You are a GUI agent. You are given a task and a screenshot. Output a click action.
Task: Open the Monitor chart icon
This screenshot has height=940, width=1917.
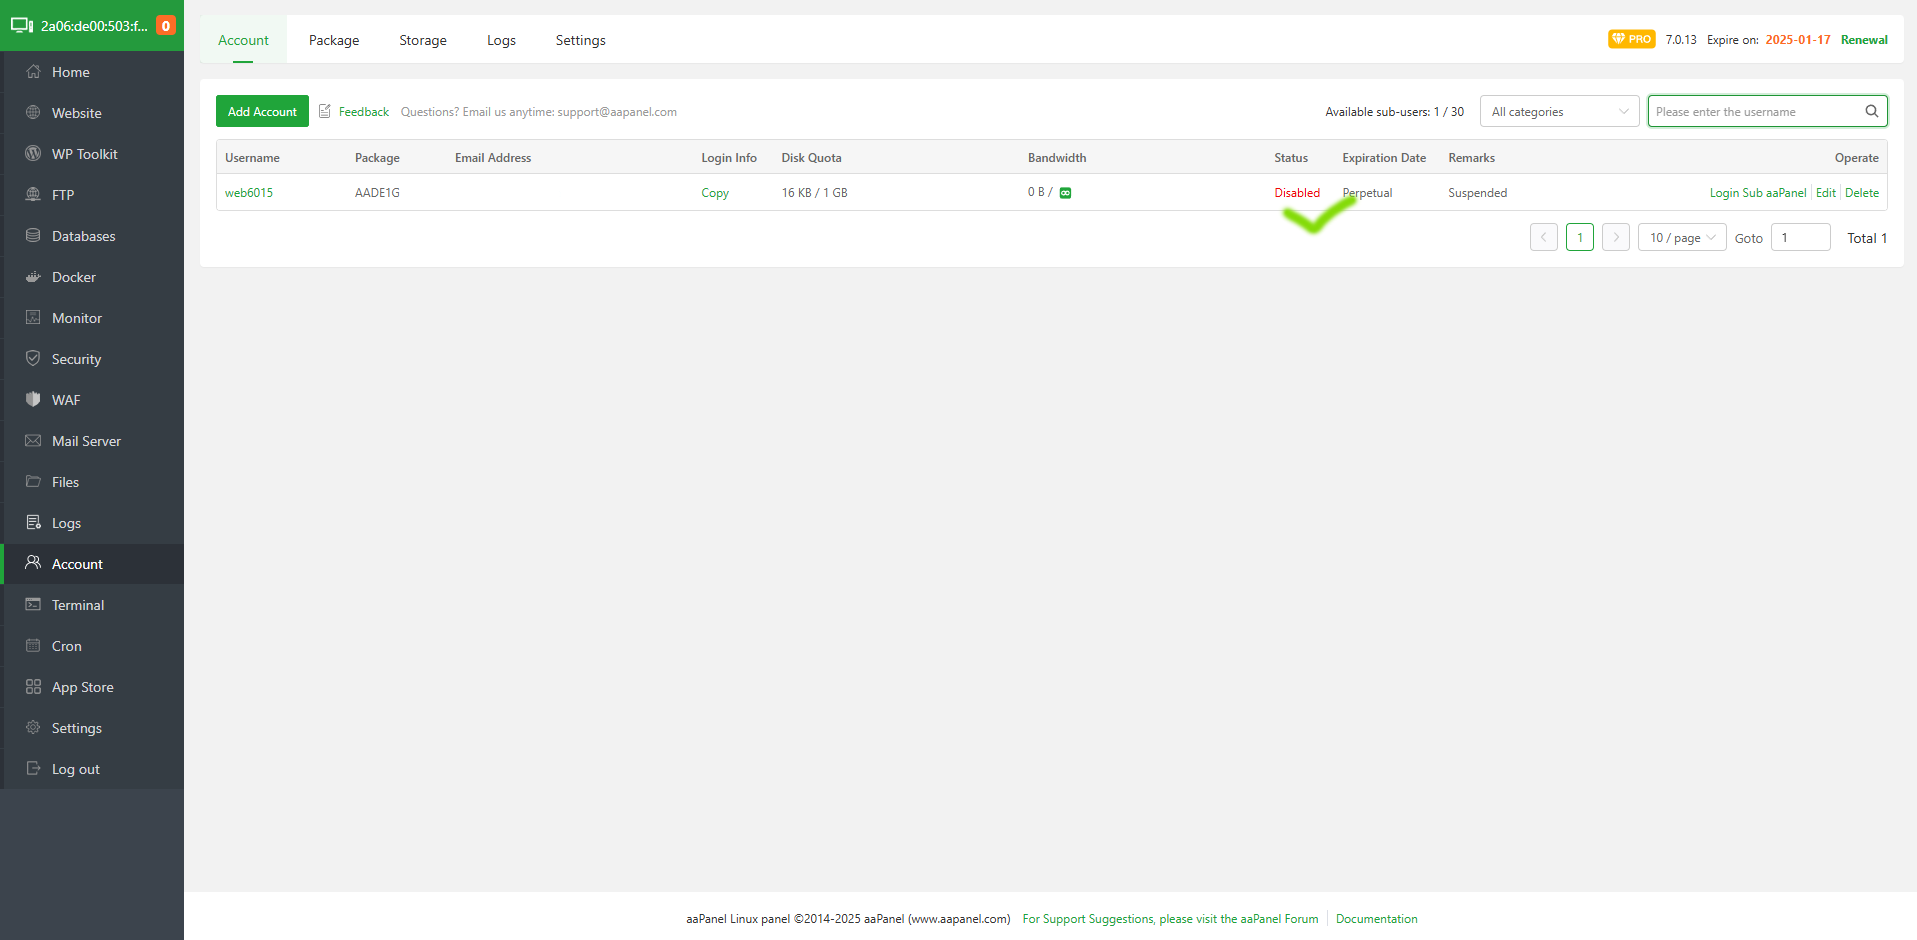pyautogui.click(x=33, y=318)
